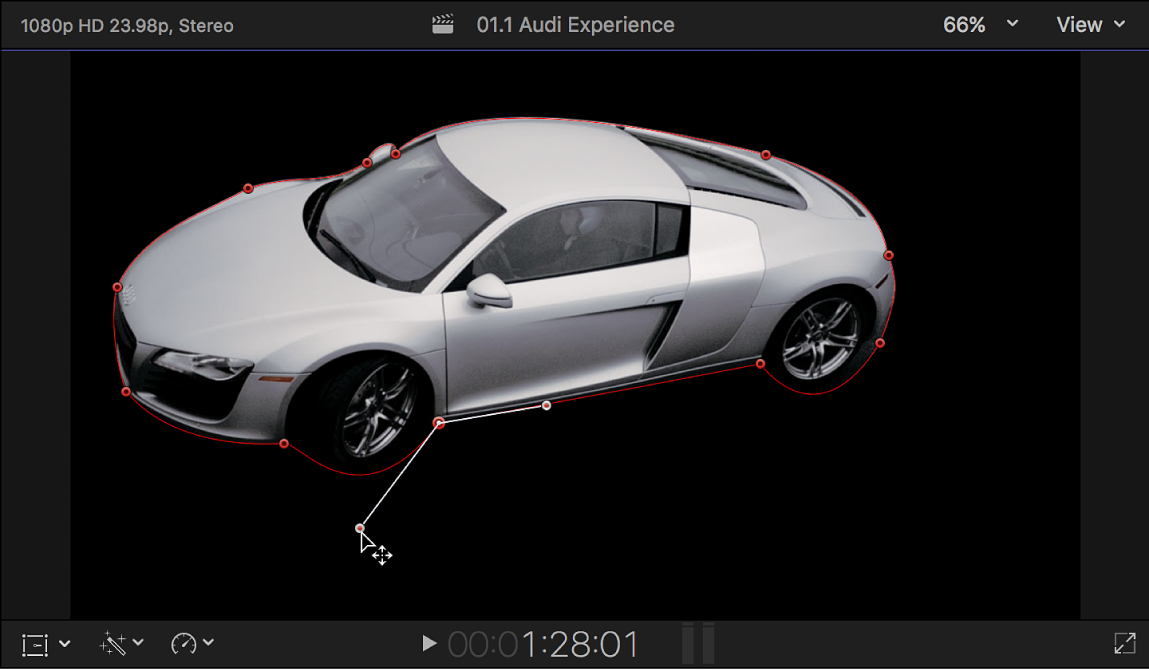Click the audio meters next to the timecode
The width and height of the screenshot is (1149, 670).
[697, 643]
